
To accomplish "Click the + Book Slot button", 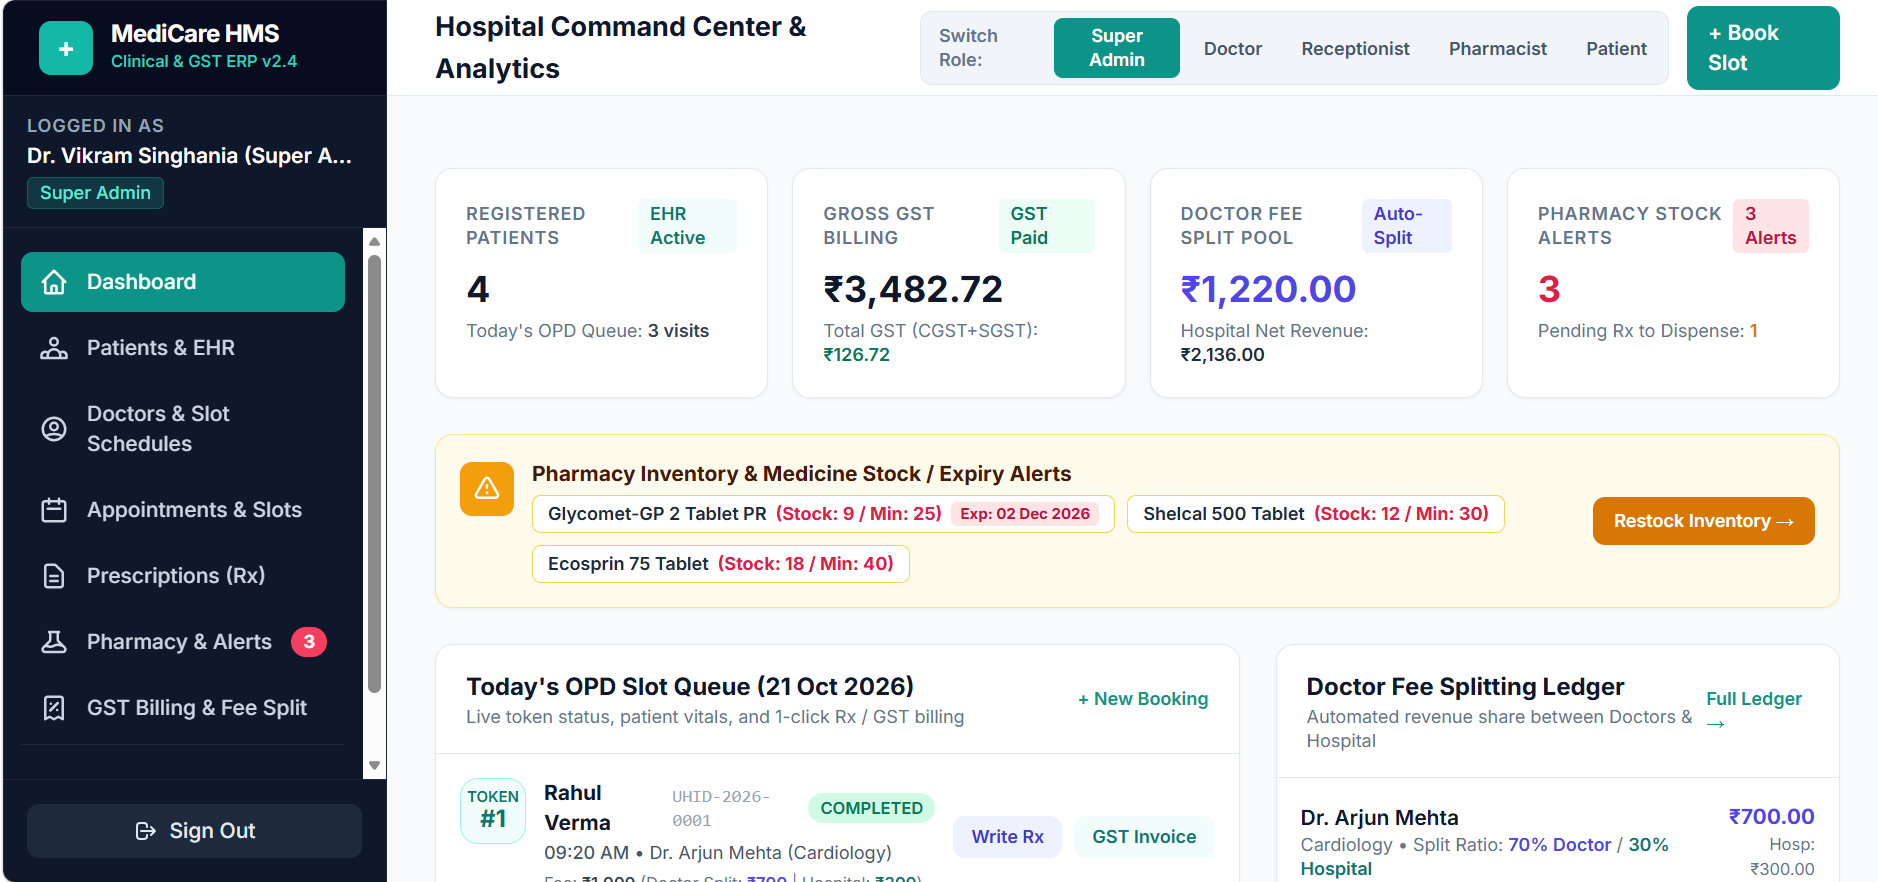I will click(1763, 48).
